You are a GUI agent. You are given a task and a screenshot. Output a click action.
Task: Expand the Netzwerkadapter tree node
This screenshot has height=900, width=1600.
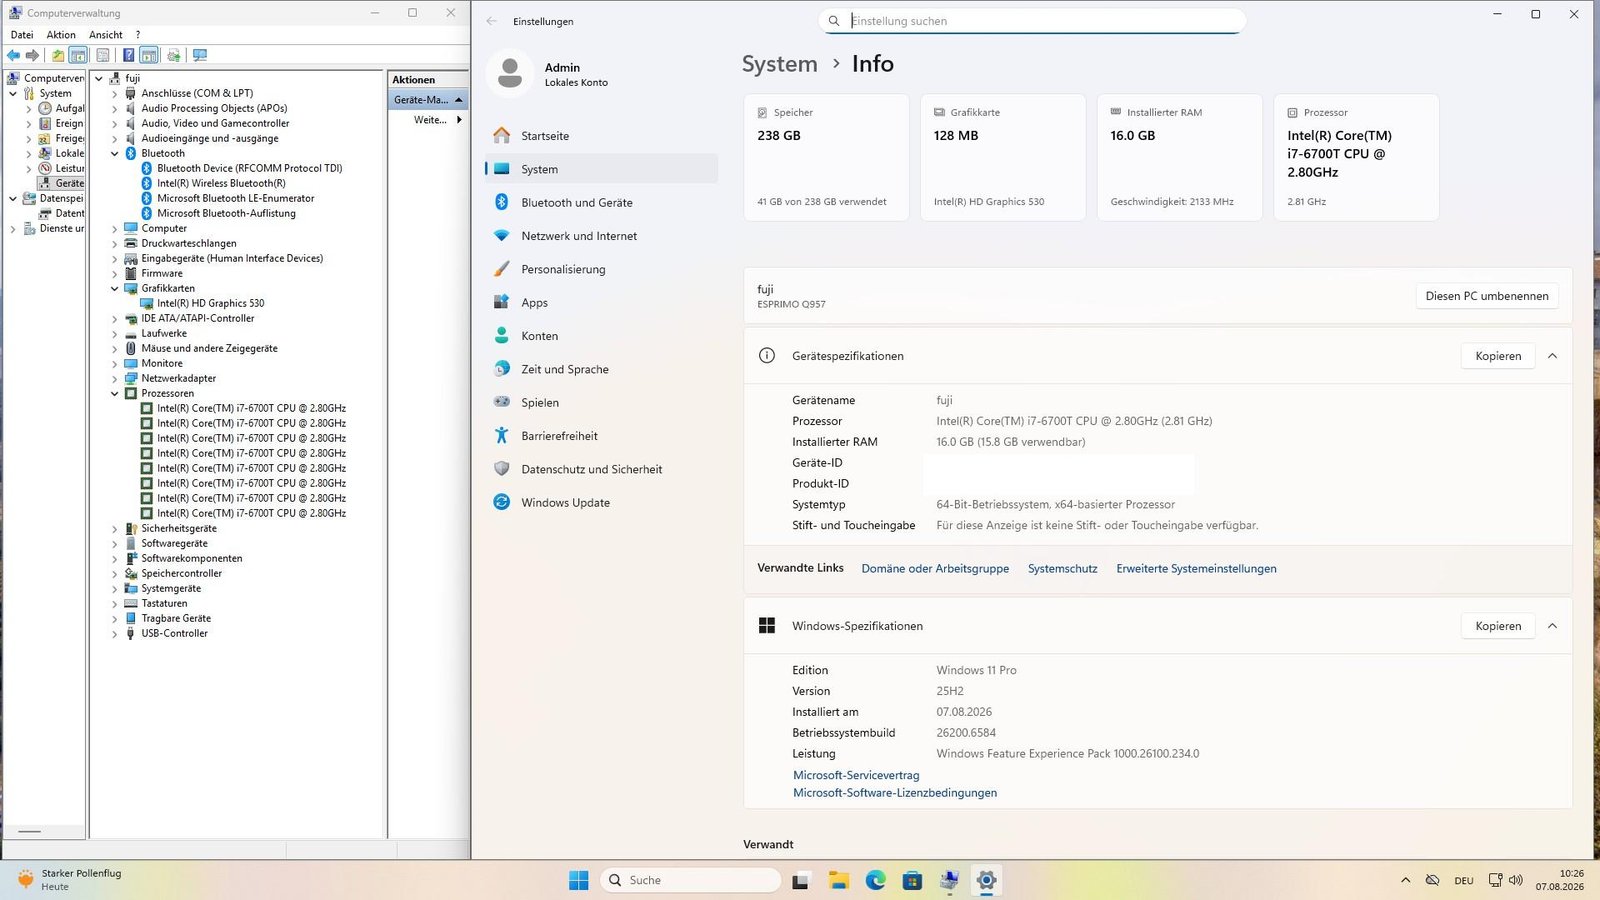(115, 379)
